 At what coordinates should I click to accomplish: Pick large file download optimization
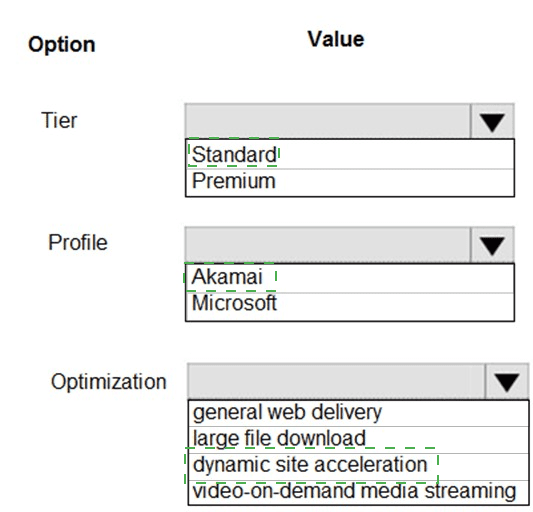(x=359, y=440)
